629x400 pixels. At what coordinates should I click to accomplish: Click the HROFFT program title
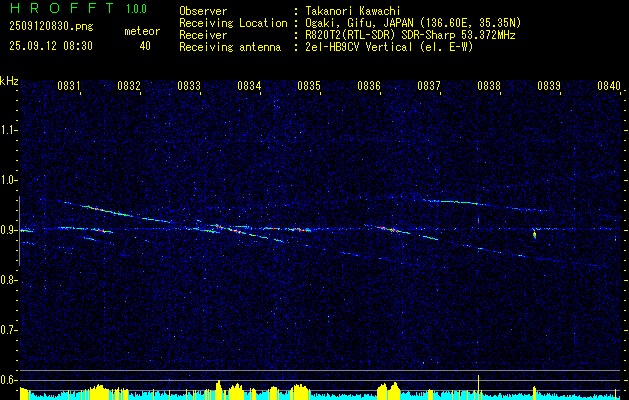click(61, 8)
